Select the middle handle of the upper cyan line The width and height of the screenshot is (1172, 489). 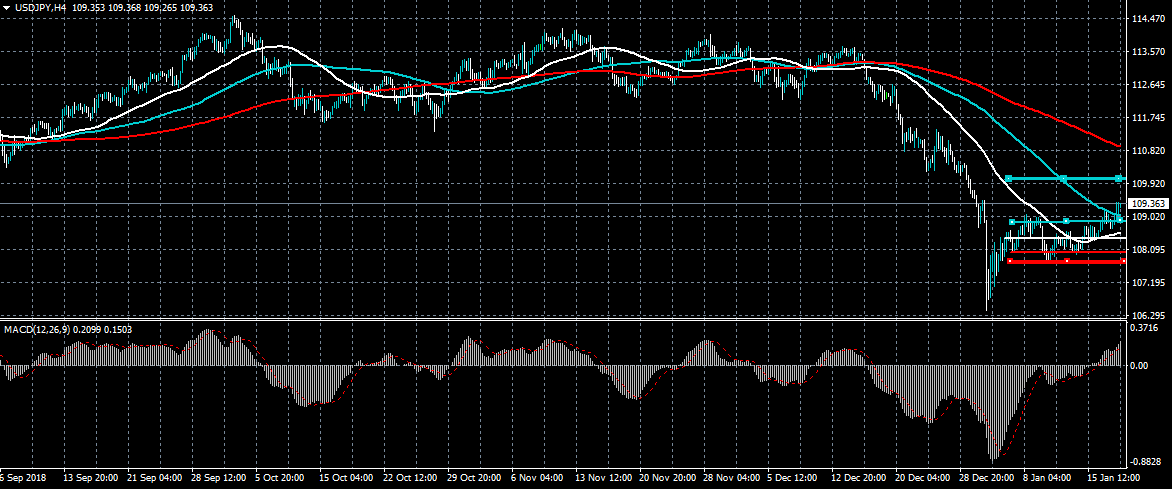pos(1064,178)
